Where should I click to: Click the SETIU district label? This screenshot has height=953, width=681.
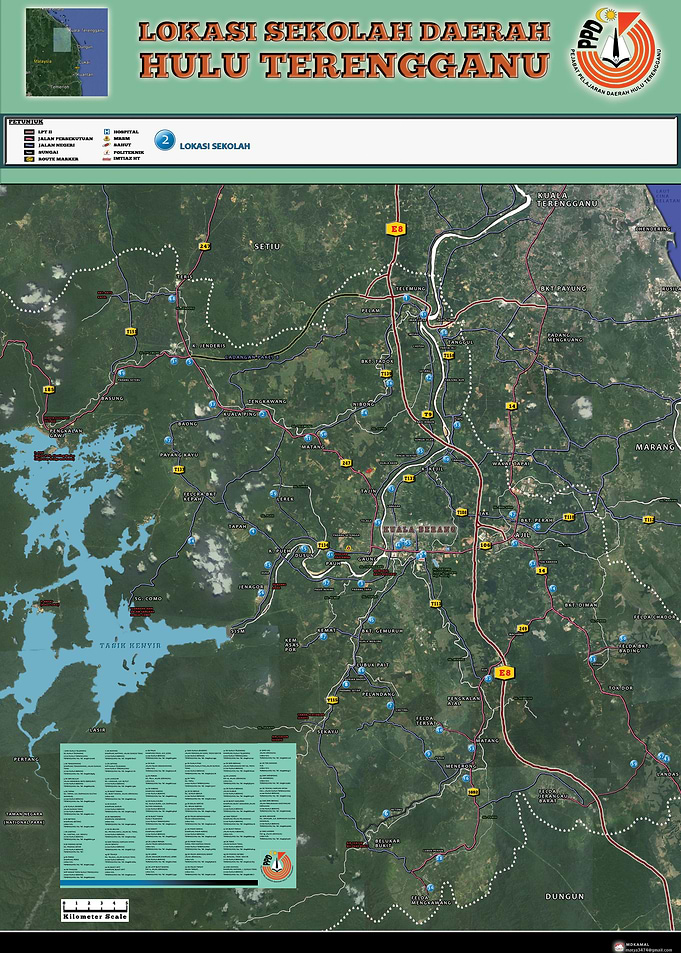click(x=267, y=246)
